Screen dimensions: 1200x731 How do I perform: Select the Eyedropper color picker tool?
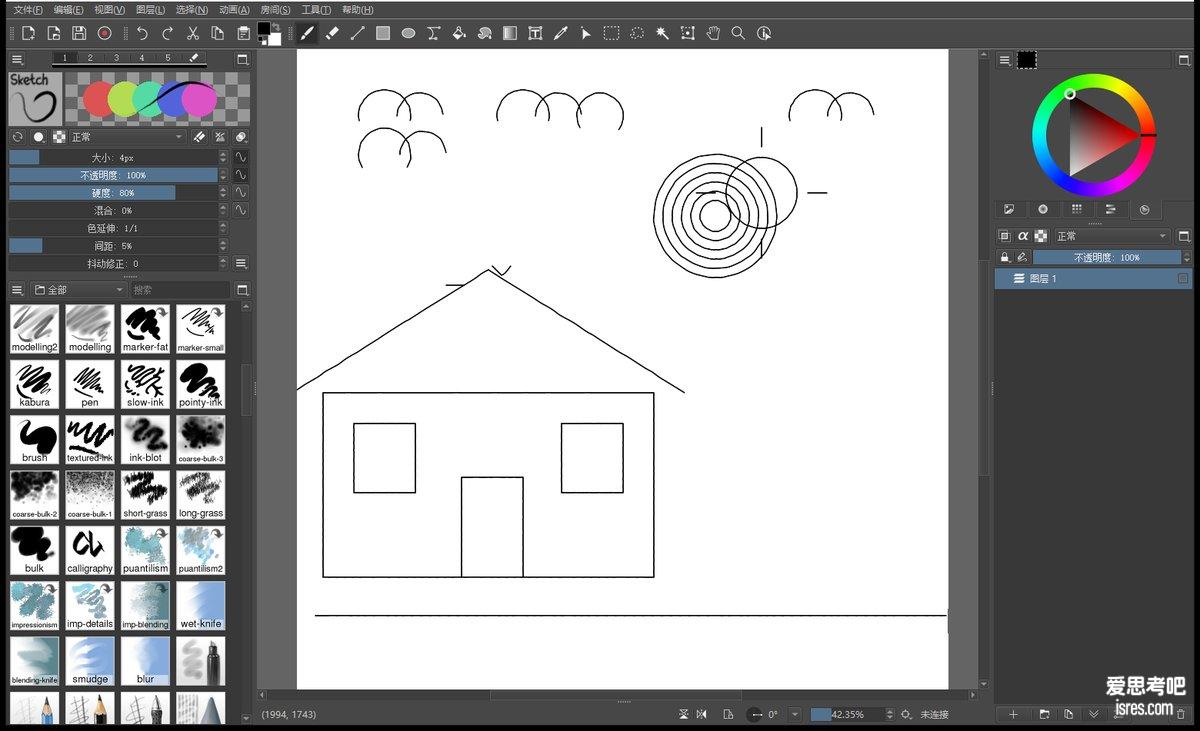561,33
